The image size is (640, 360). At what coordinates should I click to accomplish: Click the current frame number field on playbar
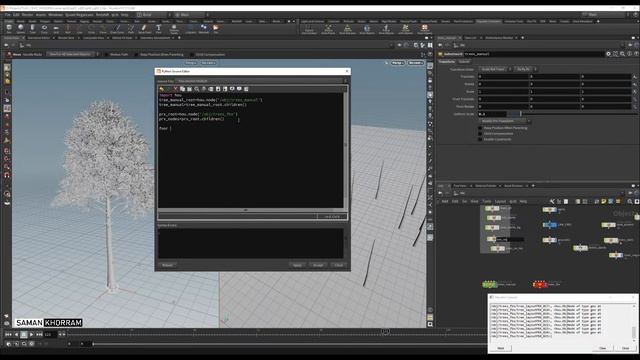49,334
